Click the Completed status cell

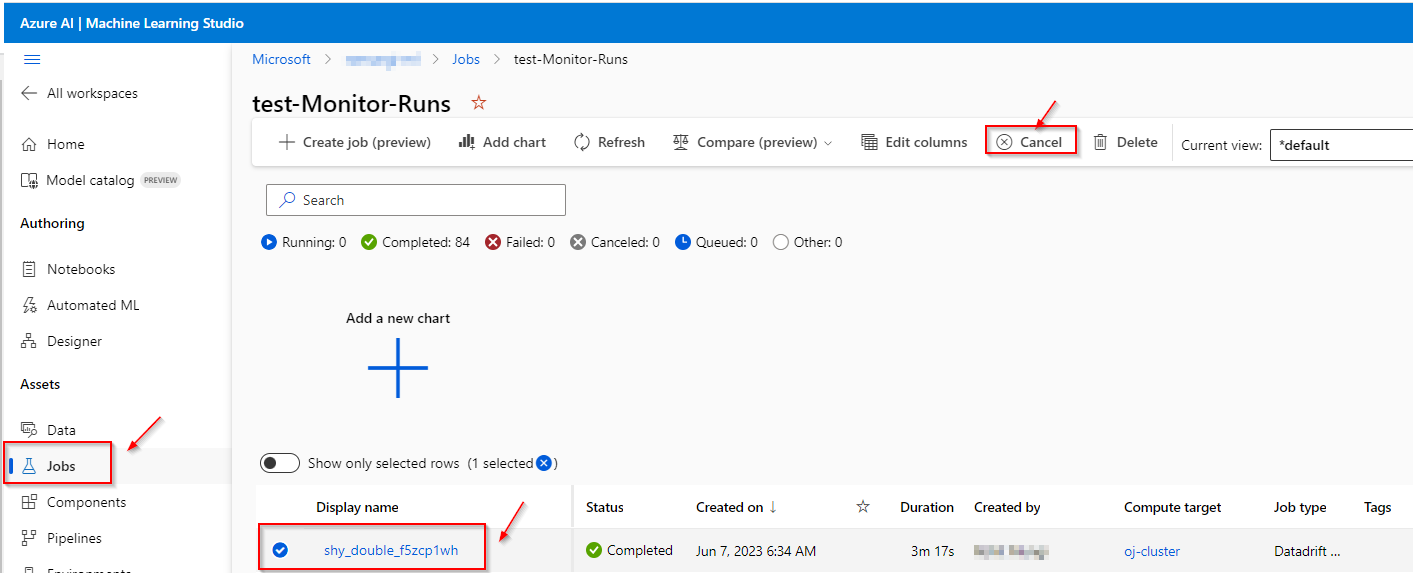coord(629,550)
